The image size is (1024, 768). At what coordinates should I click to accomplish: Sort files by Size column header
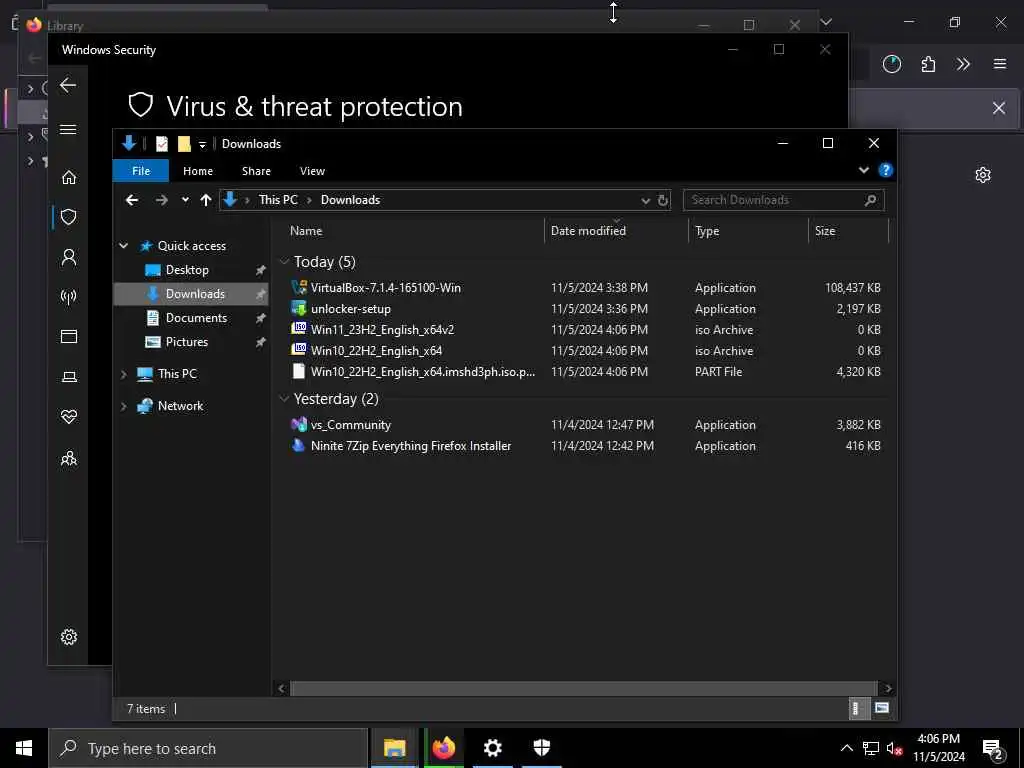tap(848, 231)
